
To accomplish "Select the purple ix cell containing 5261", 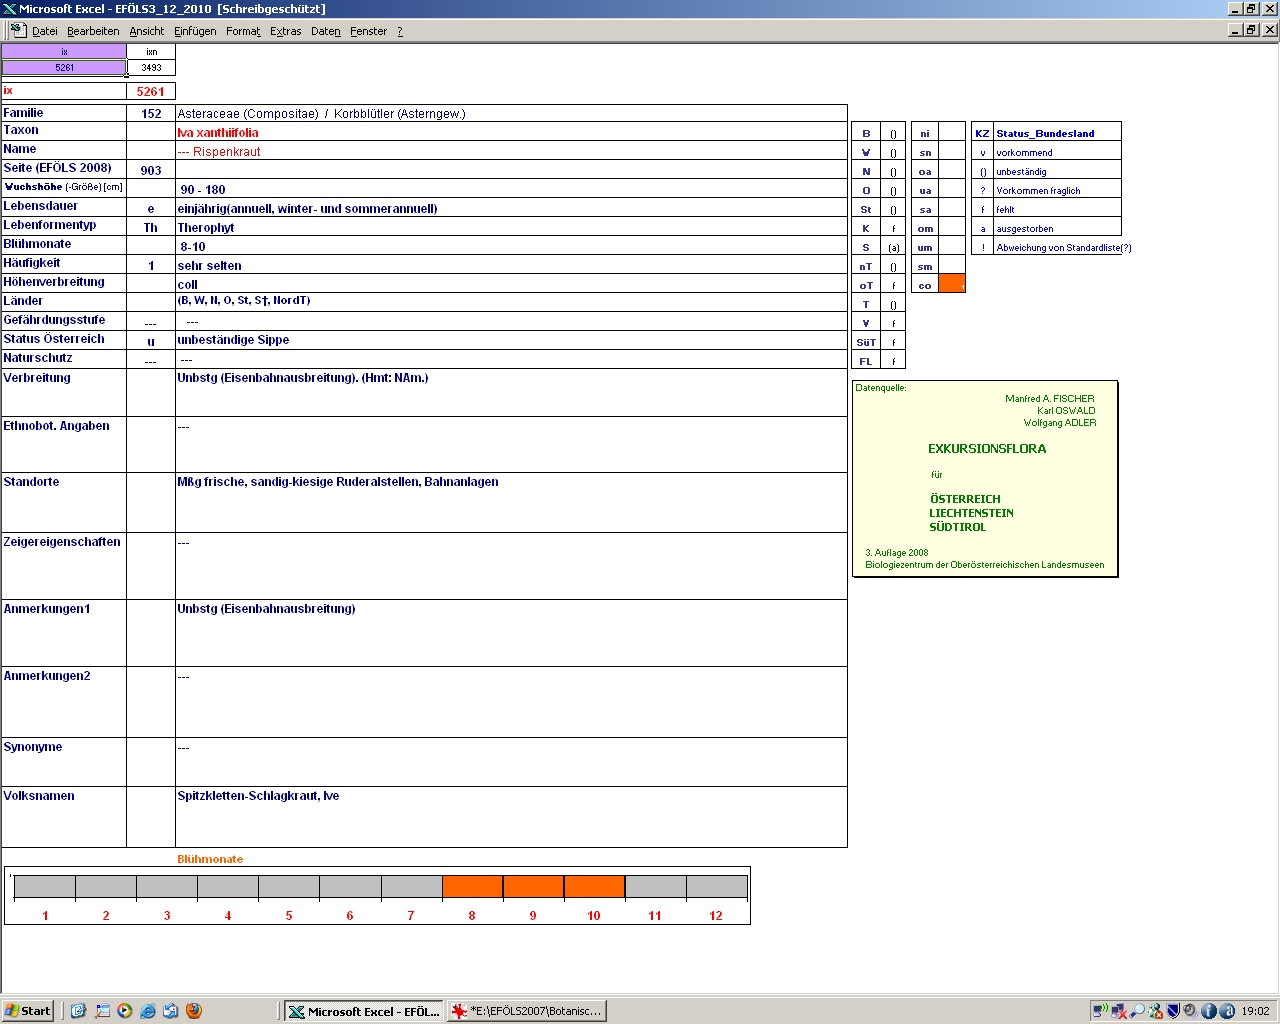I will pos(64,68).
